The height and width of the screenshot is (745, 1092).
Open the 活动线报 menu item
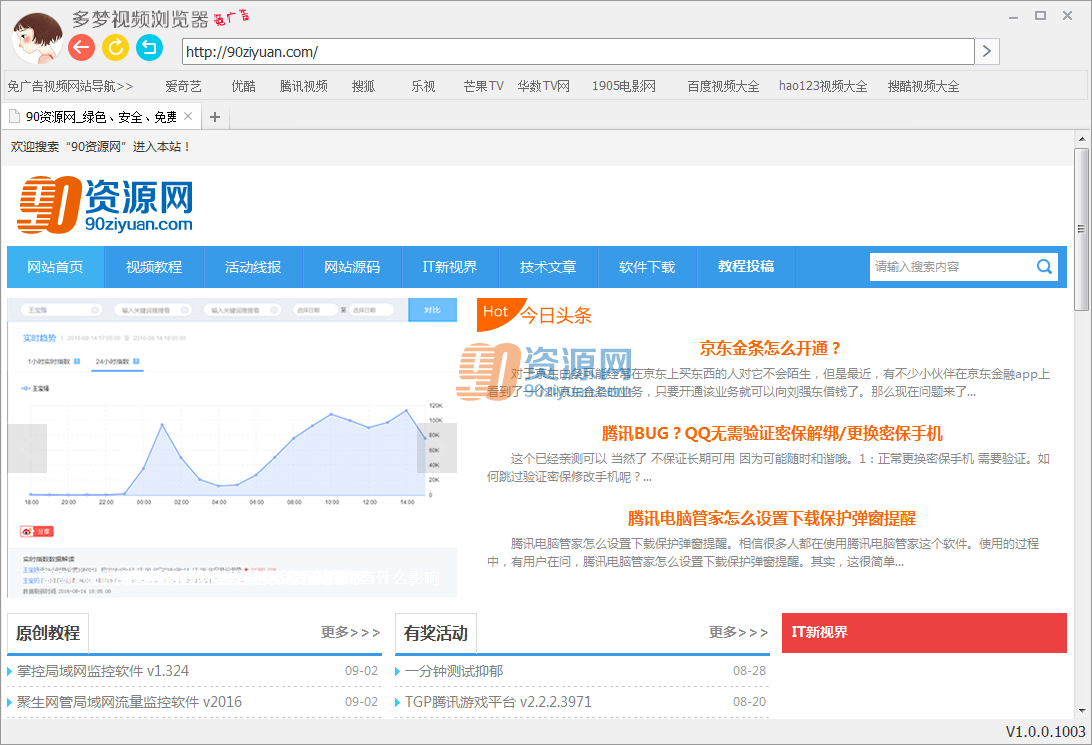253,267
